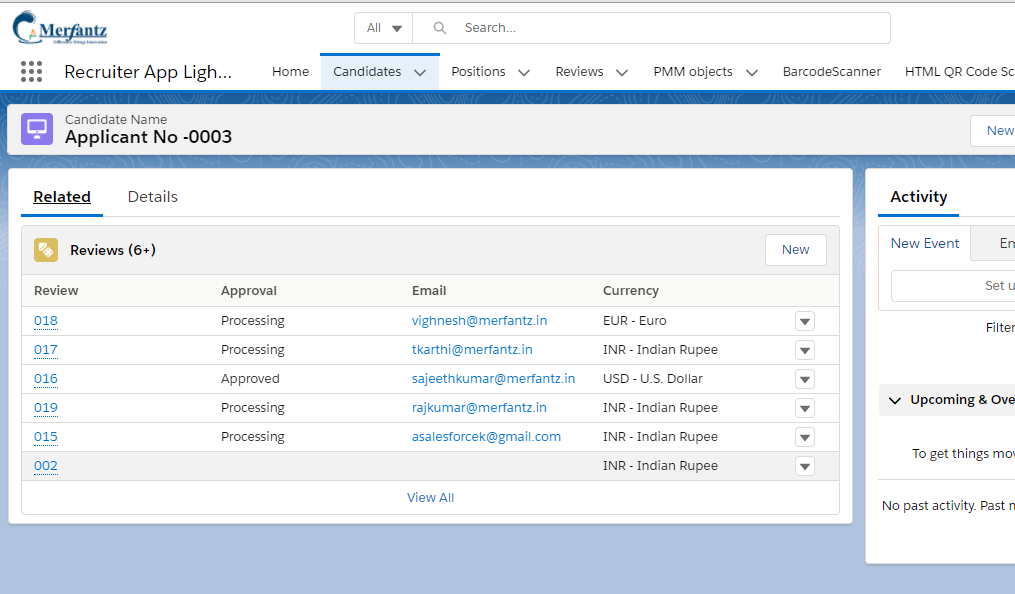Open the App Launcher grid icon
This screenshot has height=594, width=1015.
(31, 71)
